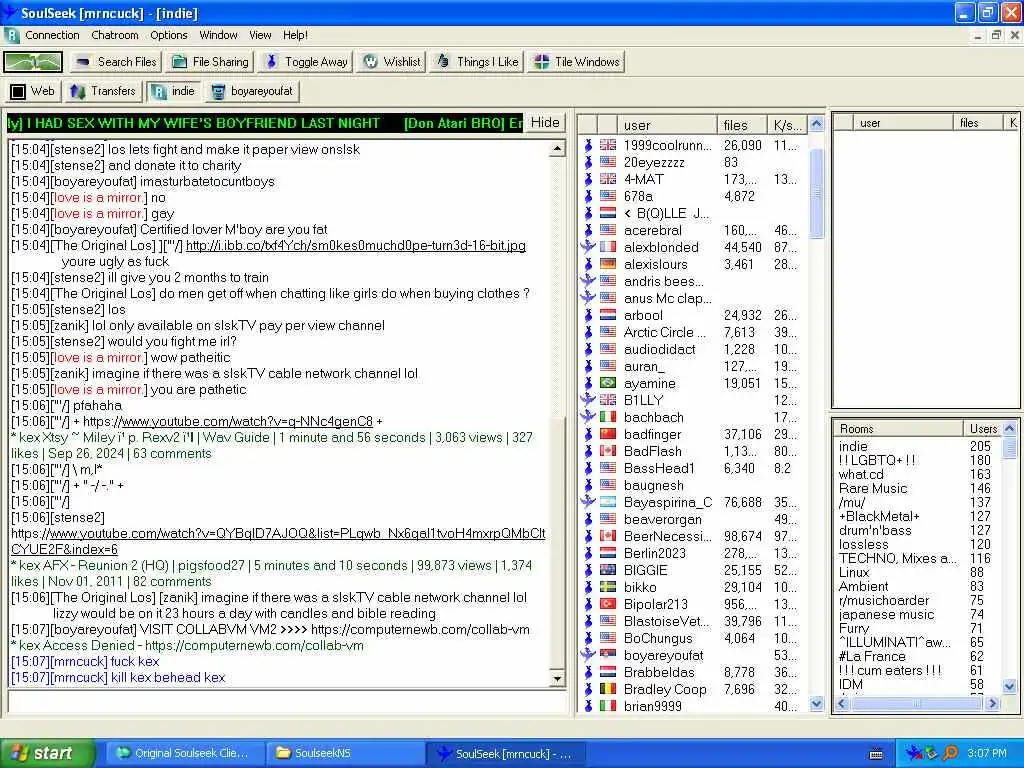Click China flag icon for badfinger
This screenshot has height=768, width=1024.
click(608, 434)
